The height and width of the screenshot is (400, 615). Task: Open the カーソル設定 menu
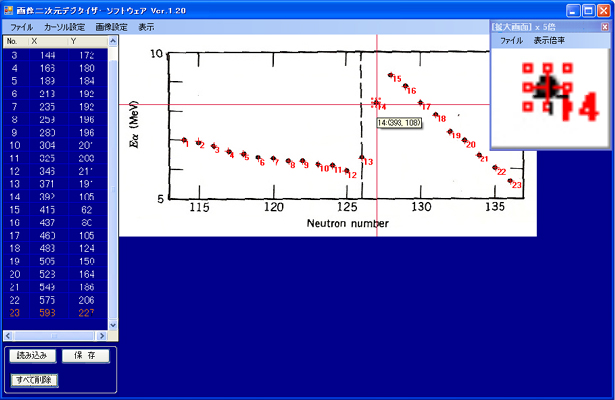coord(64,27)
